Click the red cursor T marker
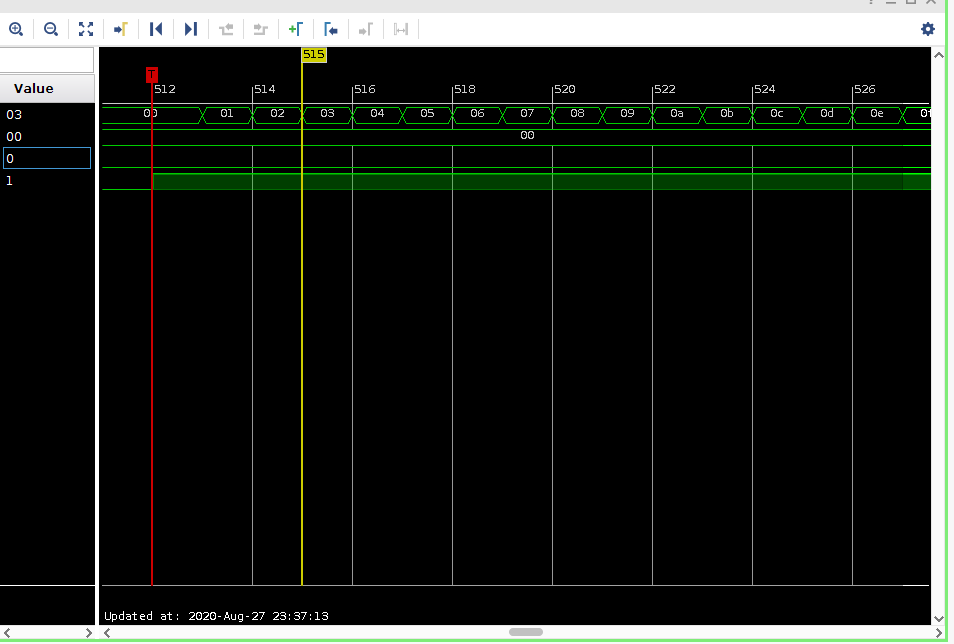Viewport: 954px width, 644px height. point(152,75)
